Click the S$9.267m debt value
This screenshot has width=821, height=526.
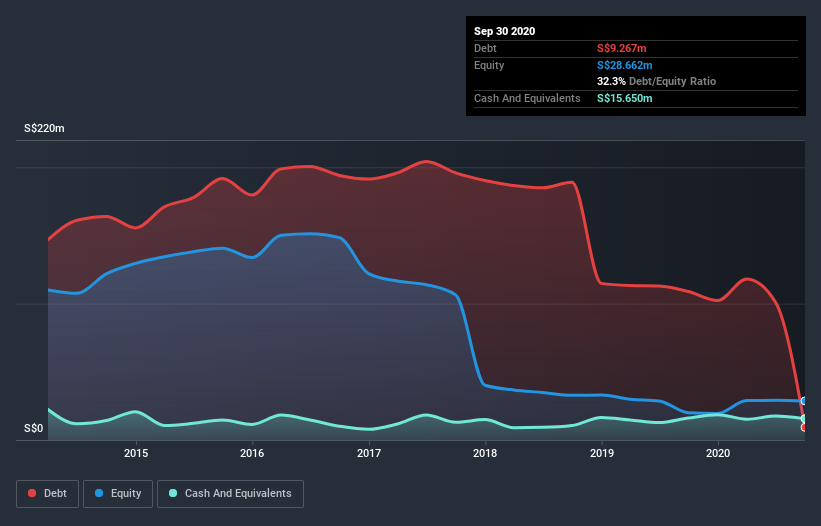pyautogui.click(x=622, y=48)
